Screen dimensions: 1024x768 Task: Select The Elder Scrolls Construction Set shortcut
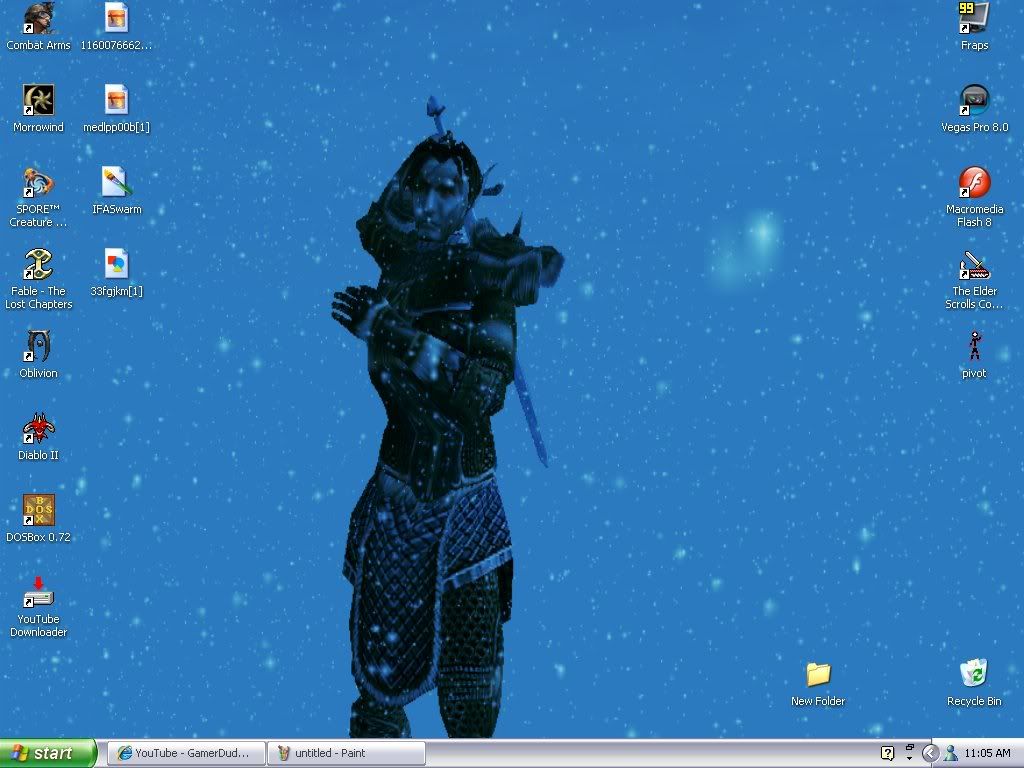pos(974,280)
